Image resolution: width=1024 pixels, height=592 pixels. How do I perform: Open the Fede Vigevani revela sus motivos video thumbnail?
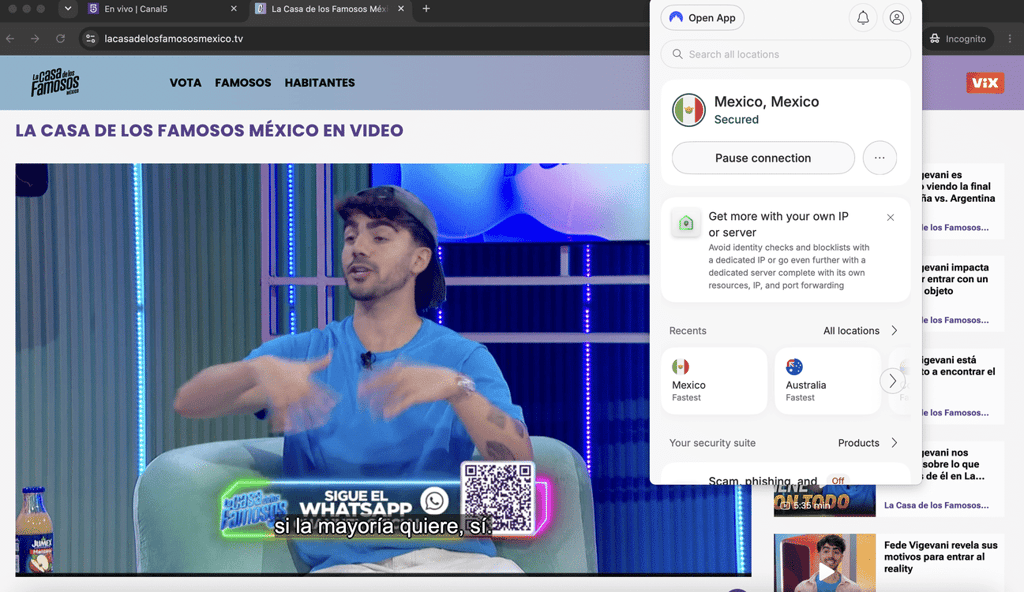pos(824,563)
